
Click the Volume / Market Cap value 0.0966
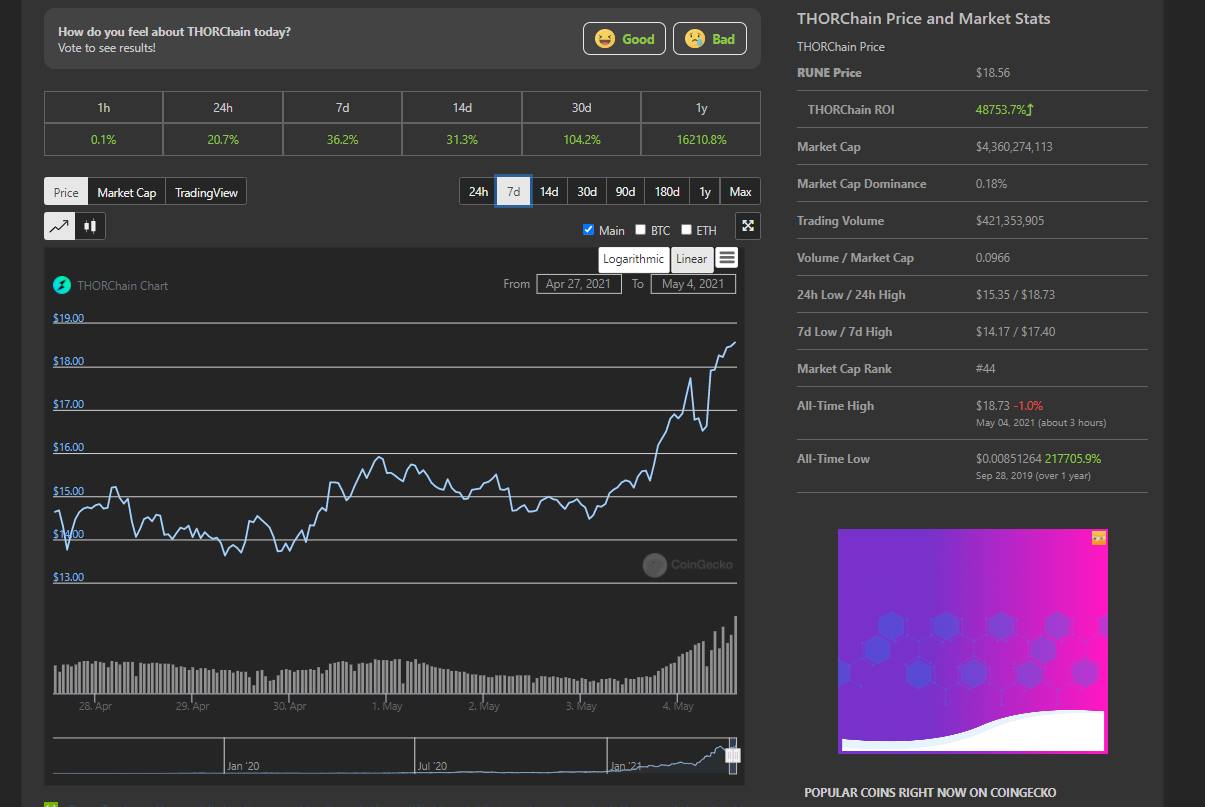tap(993, 258)
